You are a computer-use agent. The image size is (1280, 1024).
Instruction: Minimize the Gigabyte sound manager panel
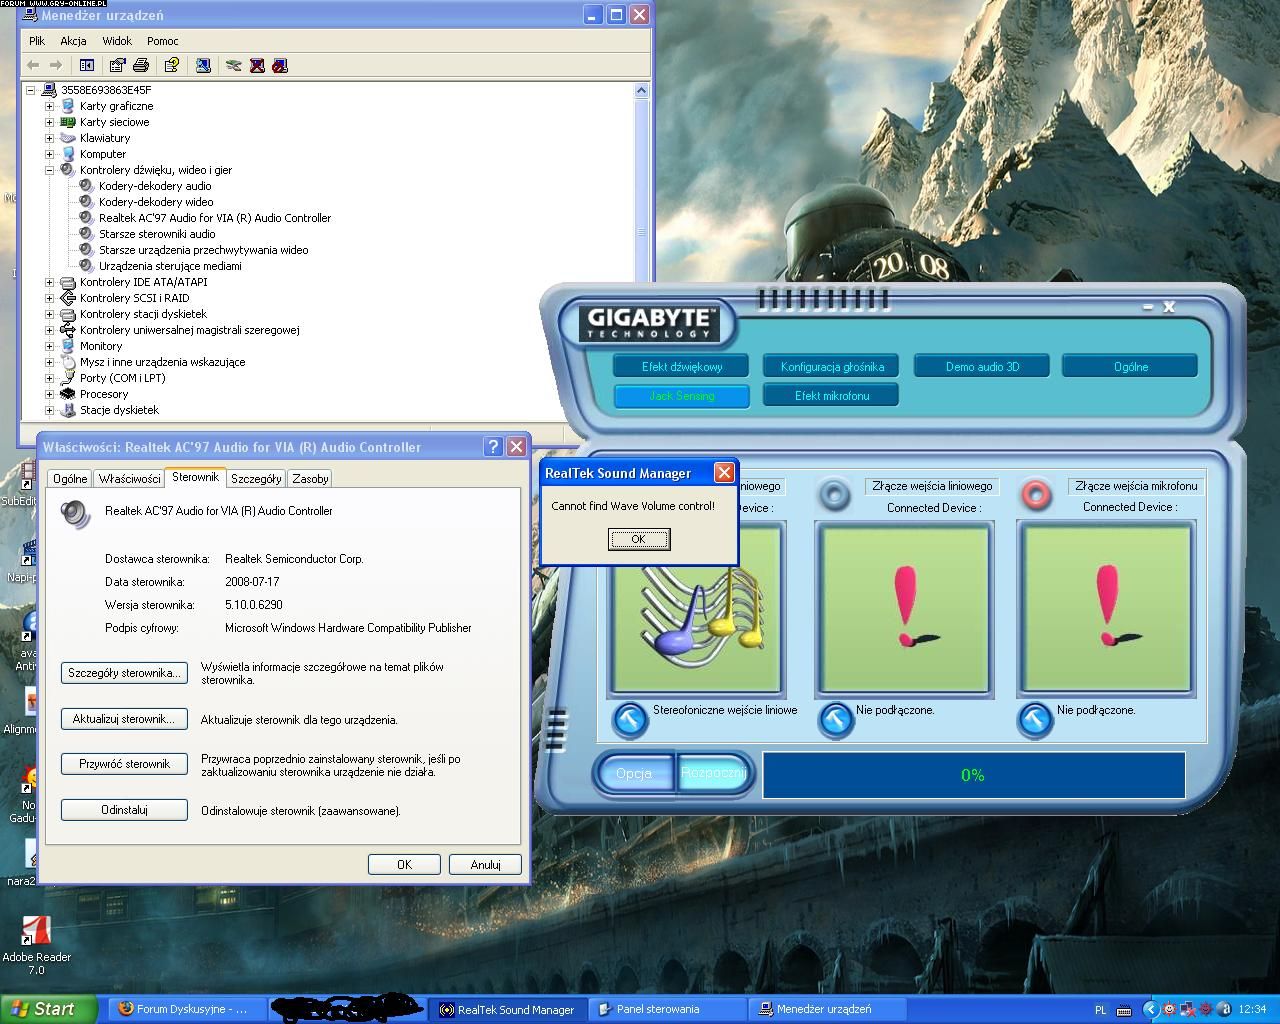(x=1147, y=307)
